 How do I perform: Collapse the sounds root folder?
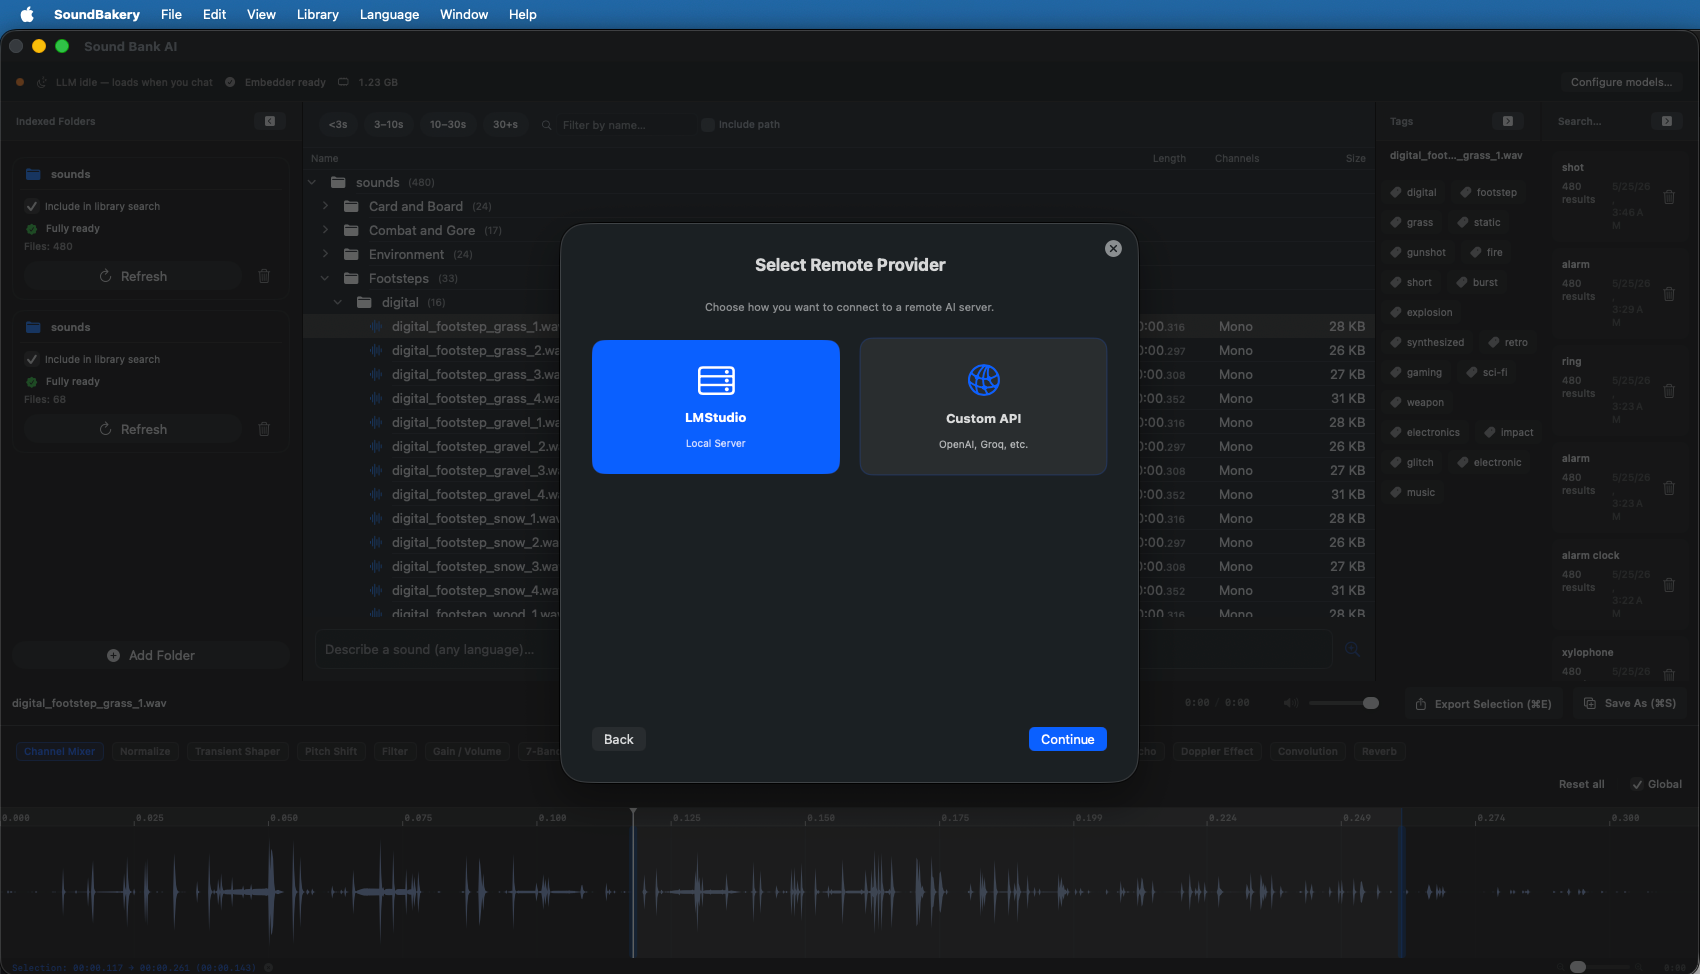312,182
